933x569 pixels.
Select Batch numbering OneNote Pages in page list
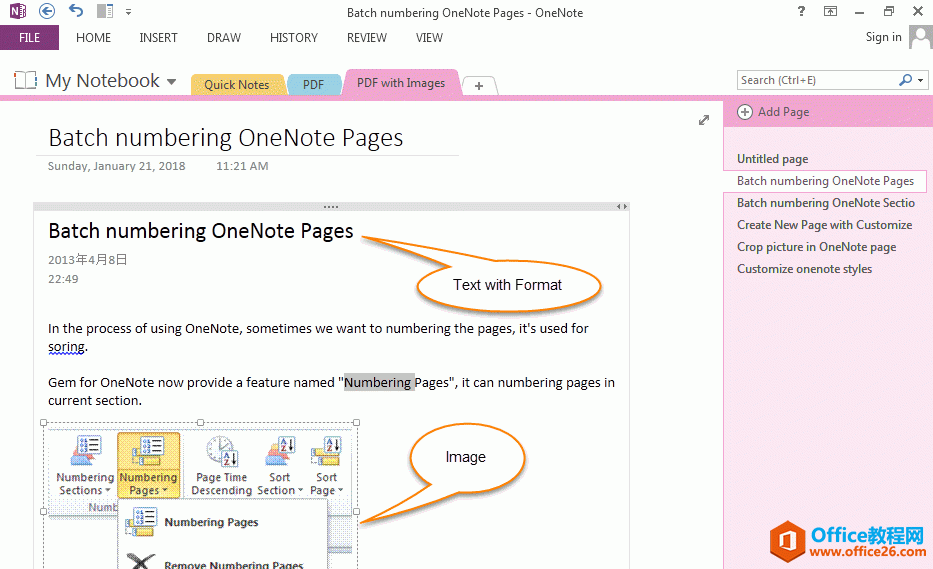(825, 181)
